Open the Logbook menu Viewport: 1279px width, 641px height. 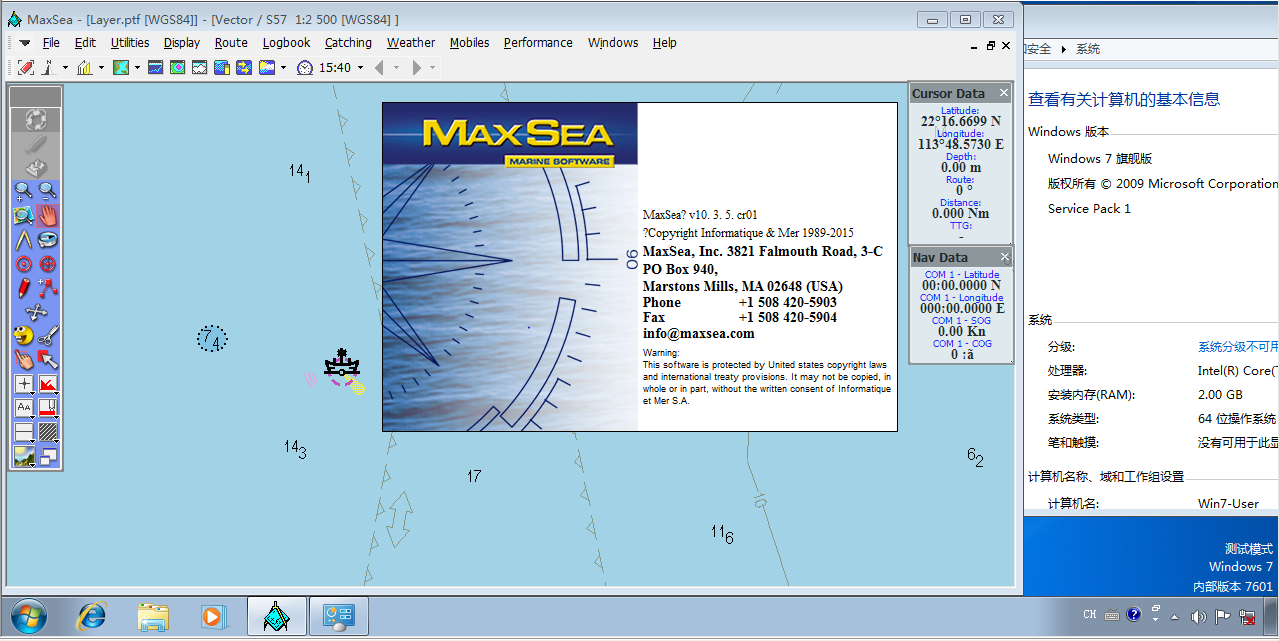[286, 43]
